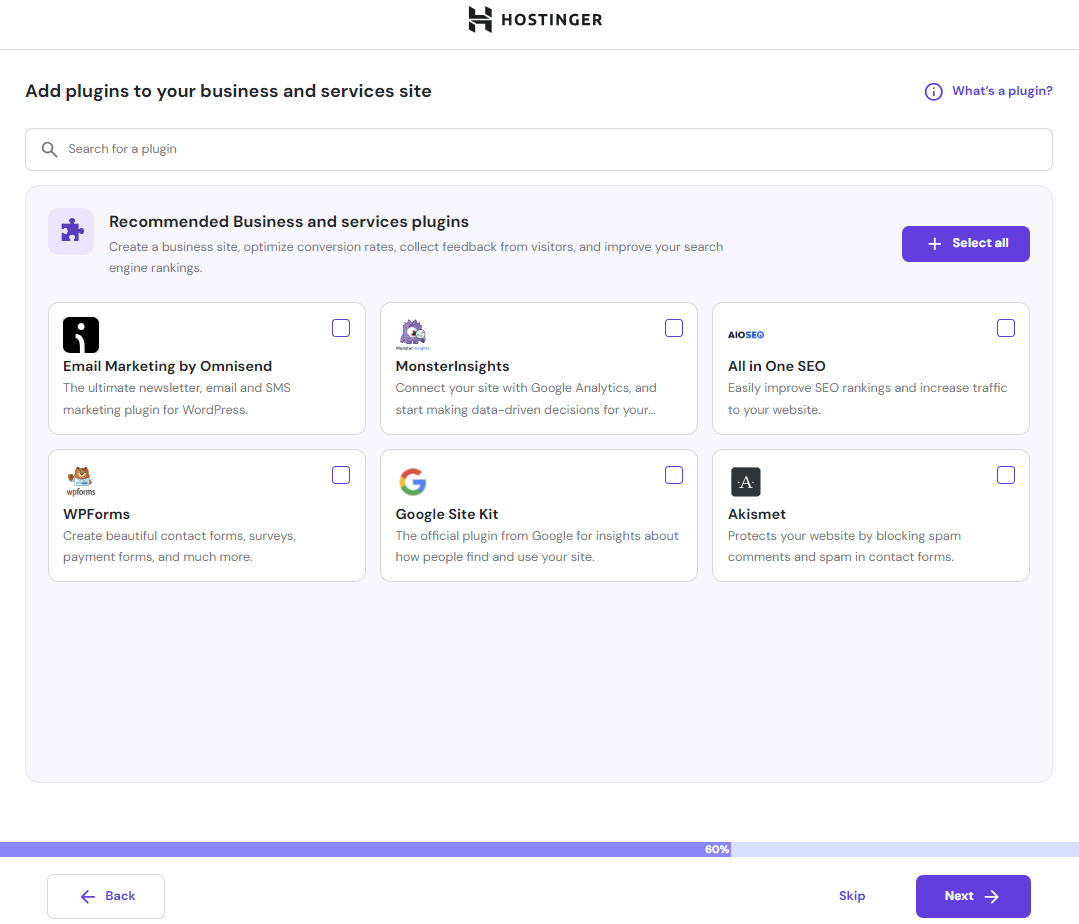Click the WPForms bear logo
Screen dimensions: 1079x924
[81, 481]
